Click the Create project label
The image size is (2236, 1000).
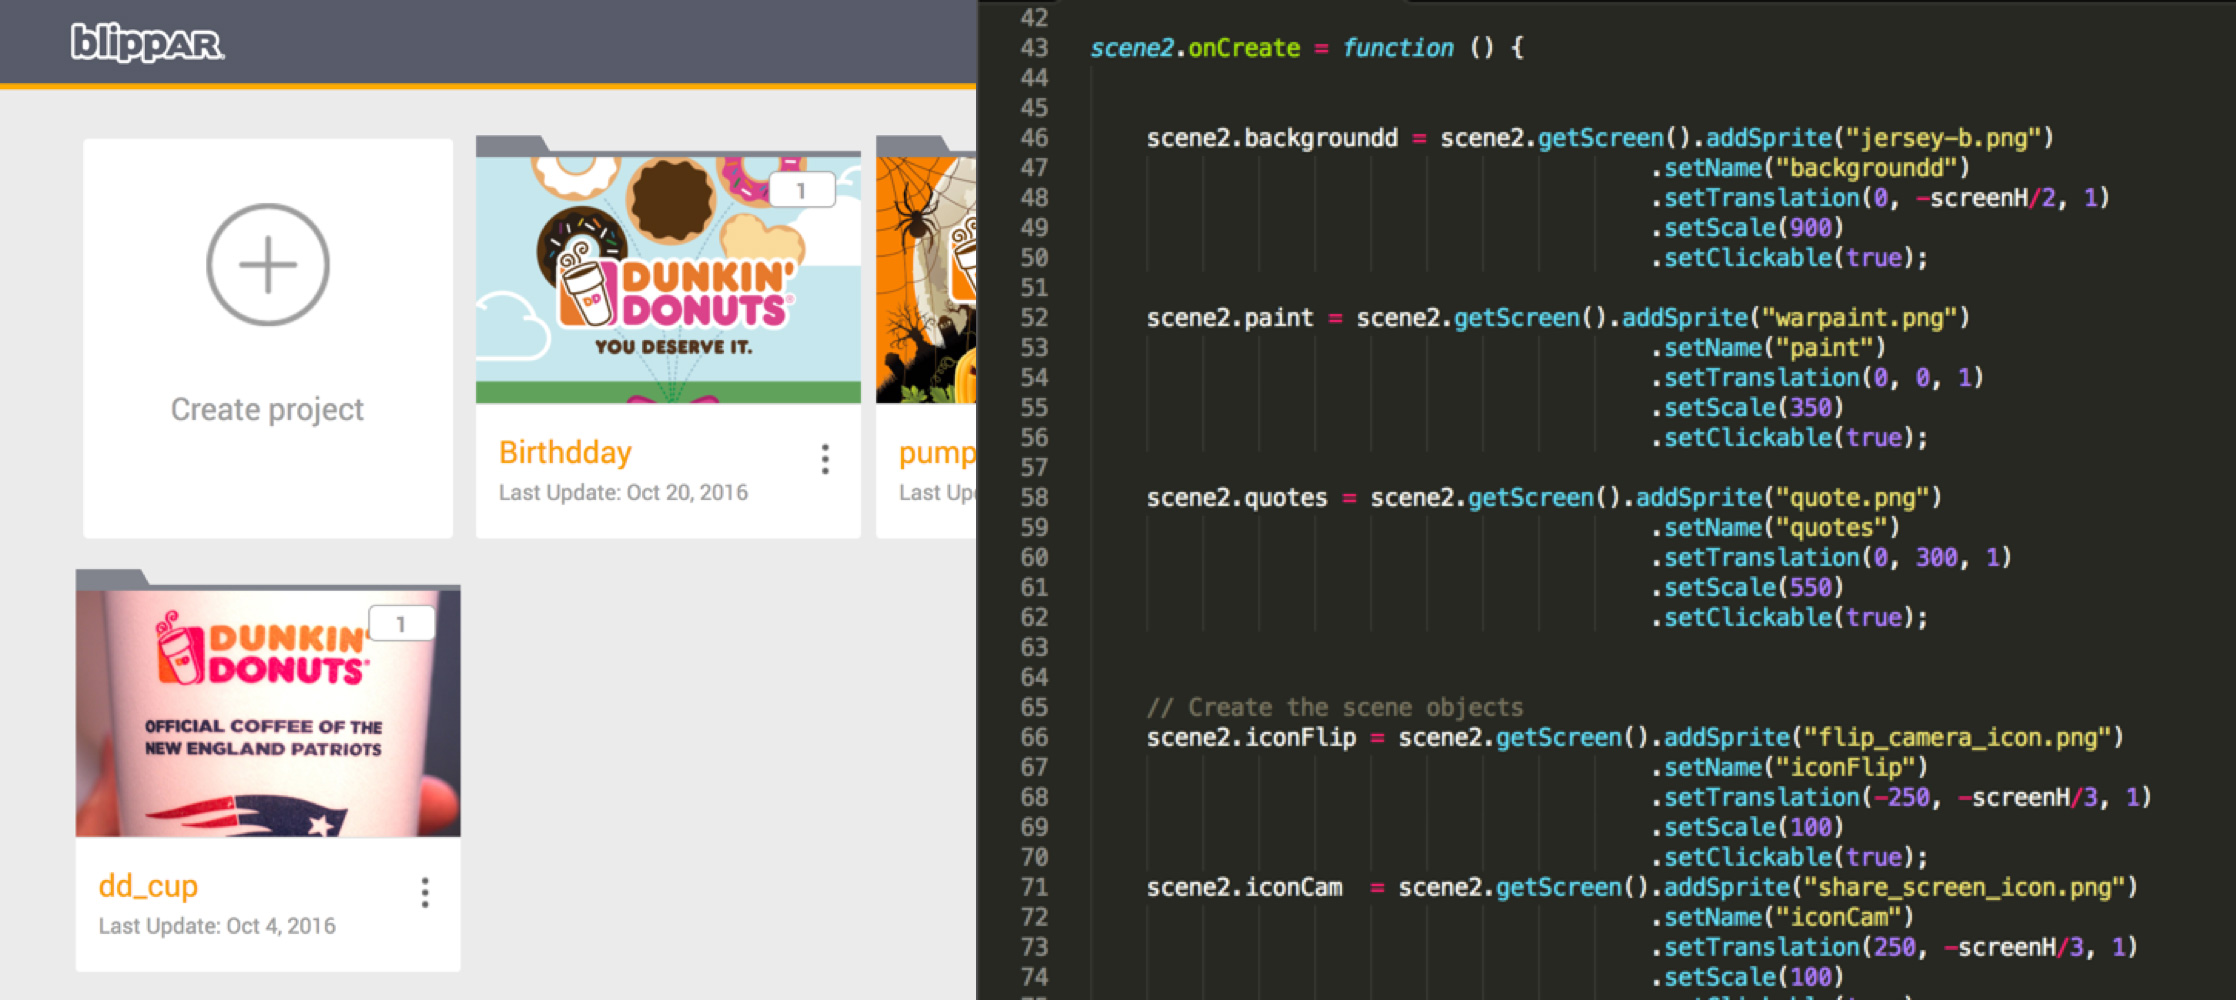coord(267,409)
